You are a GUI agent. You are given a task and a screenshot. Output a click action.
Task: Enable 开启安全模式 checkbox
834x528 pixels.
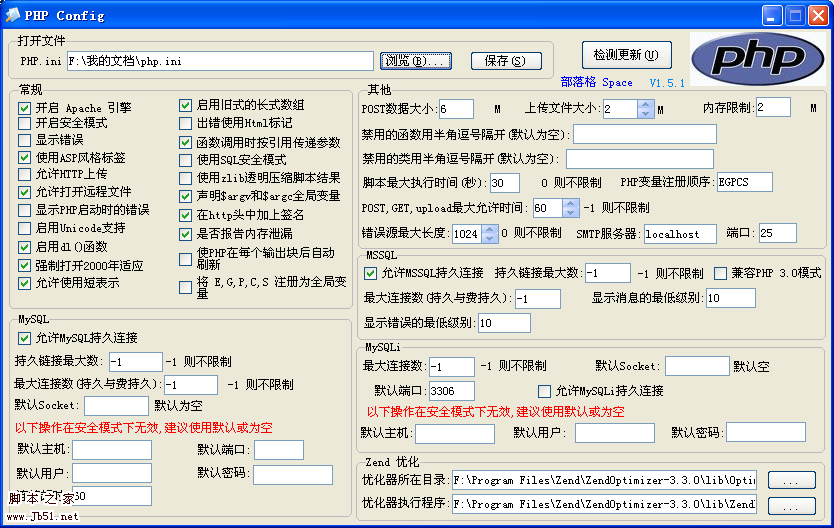click(x=24, y=123)
